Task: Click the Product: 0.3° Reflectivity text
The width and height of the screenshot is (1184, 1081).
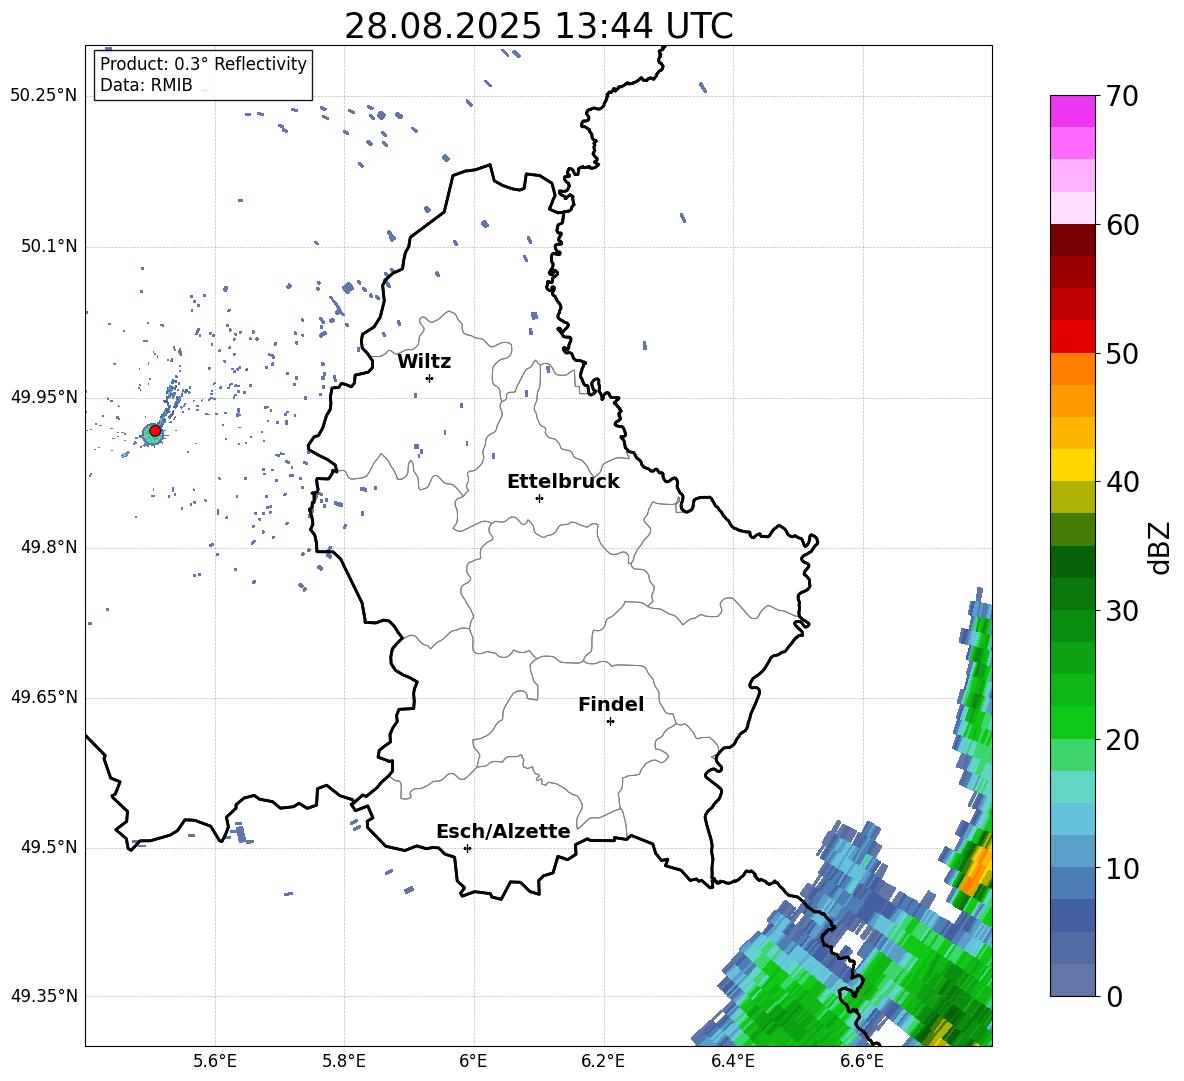Action: point(203,64)
